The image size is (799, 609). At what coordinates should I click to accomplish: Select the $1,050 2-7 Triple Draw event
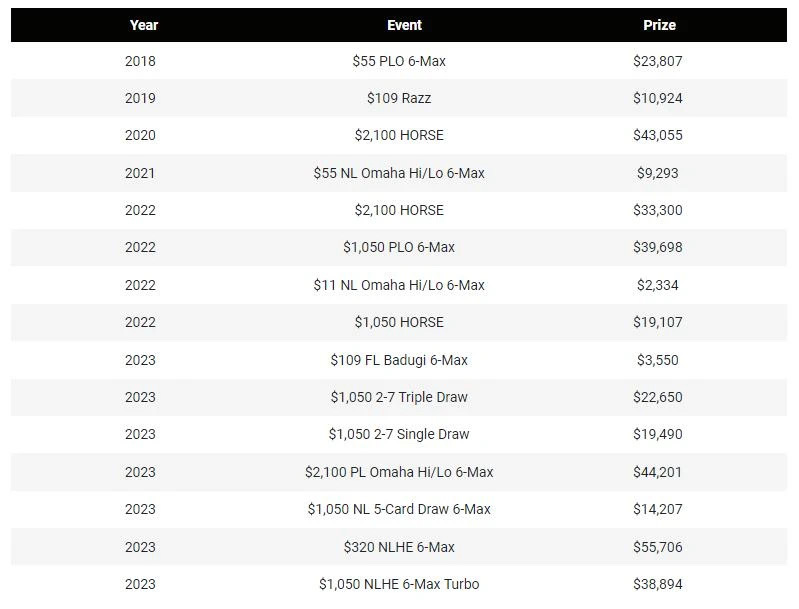tap(399, 397)
